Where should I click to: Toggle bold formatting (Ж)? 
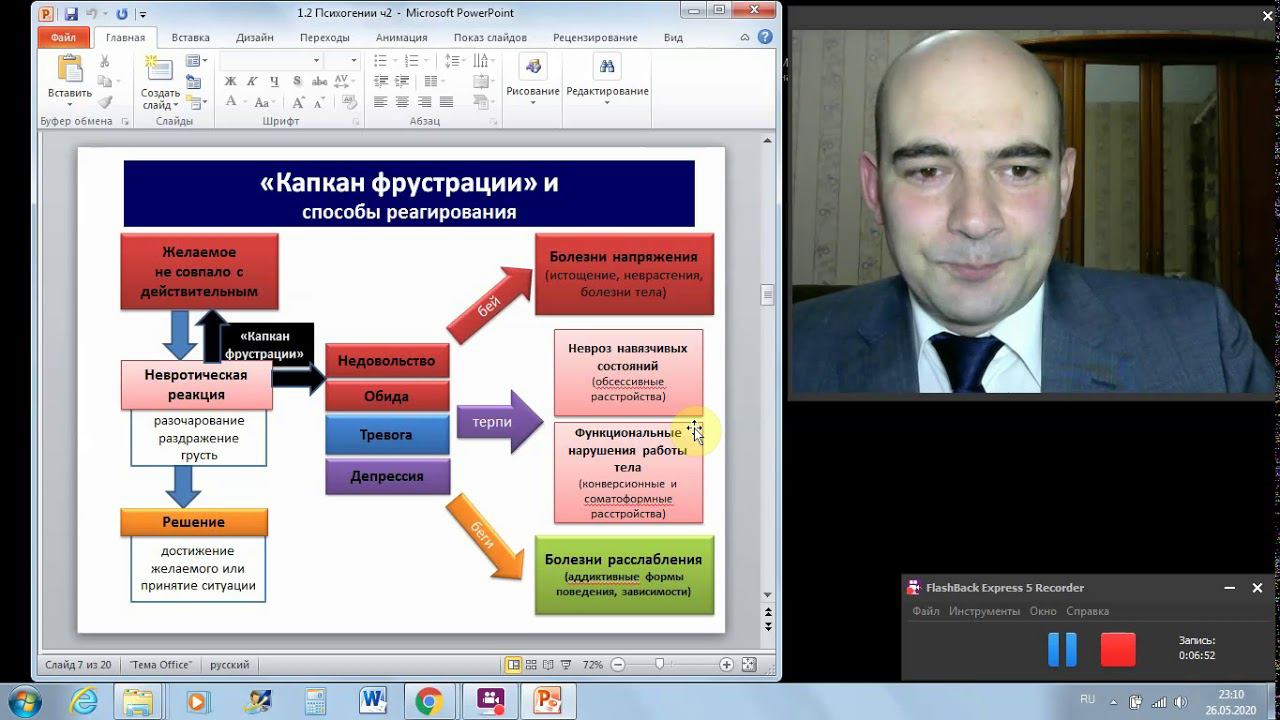click(x=230, y=82)
